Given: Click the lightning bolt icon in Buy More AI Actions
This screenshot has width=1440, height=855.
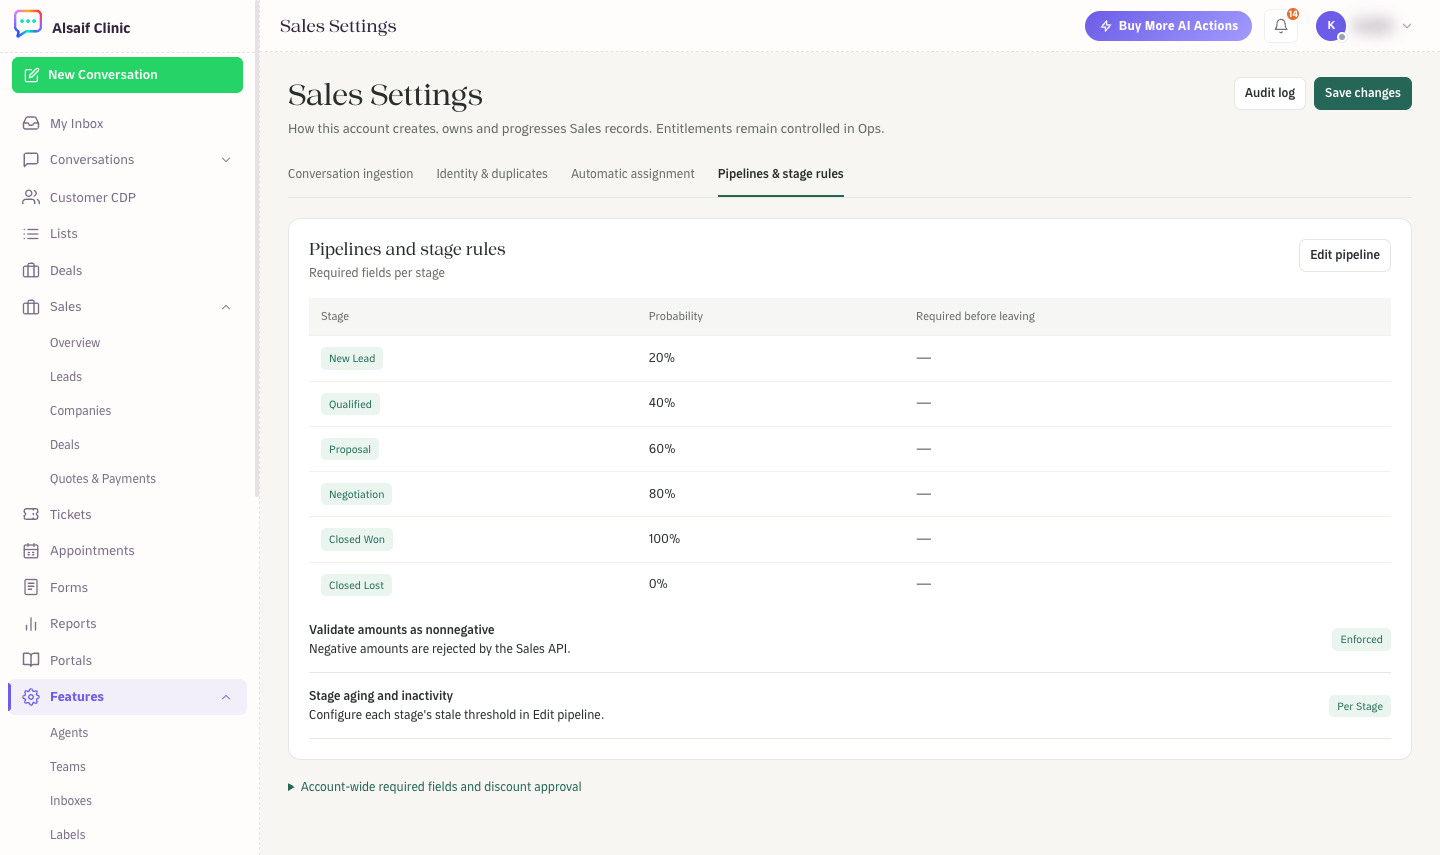Looking at the screenshot, I should point(1106,26).
